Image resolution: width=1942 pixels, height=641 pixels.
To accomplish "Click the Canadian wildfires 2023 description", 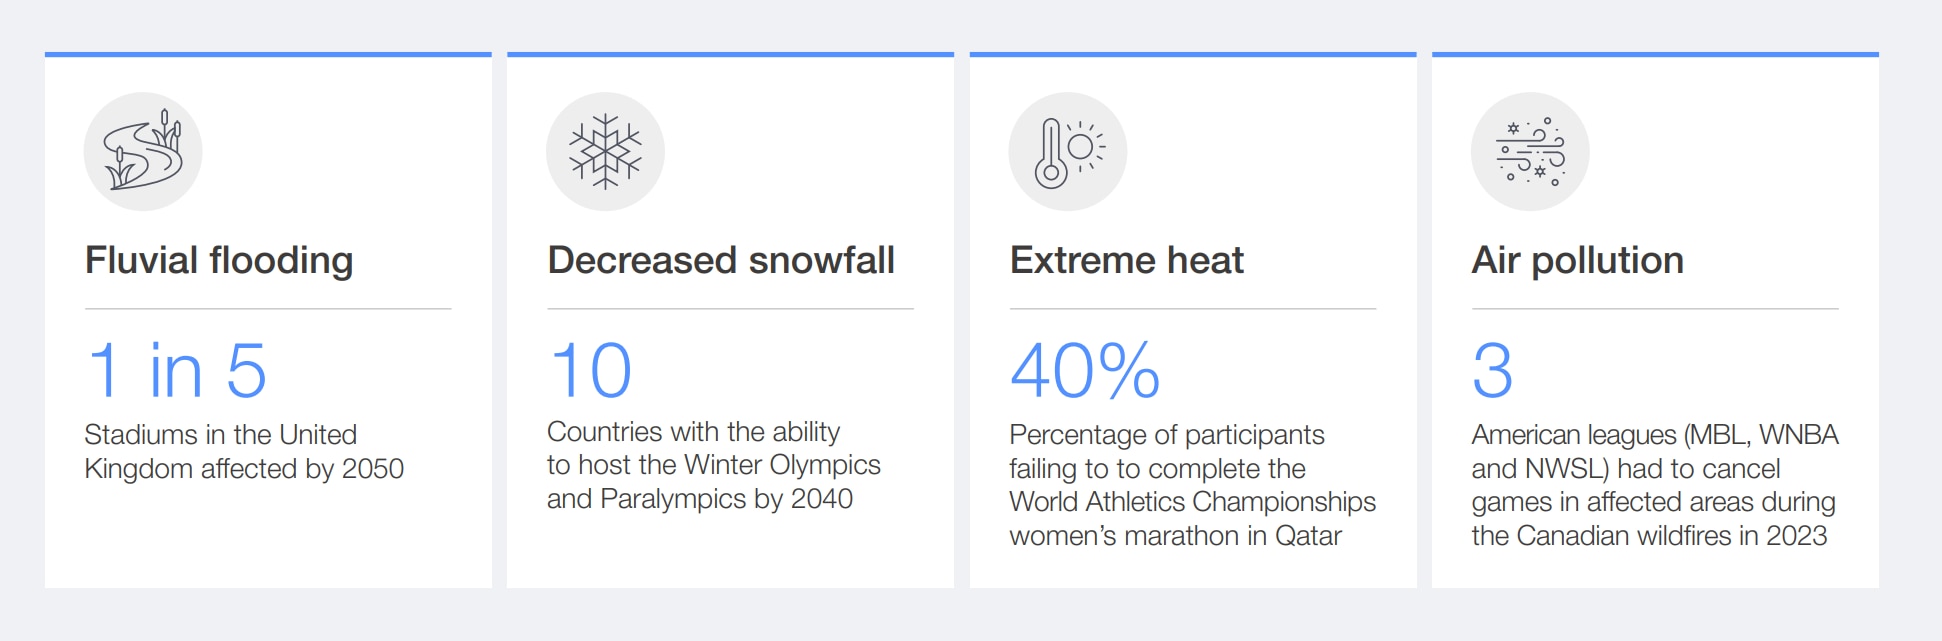I will [1654, 485].
